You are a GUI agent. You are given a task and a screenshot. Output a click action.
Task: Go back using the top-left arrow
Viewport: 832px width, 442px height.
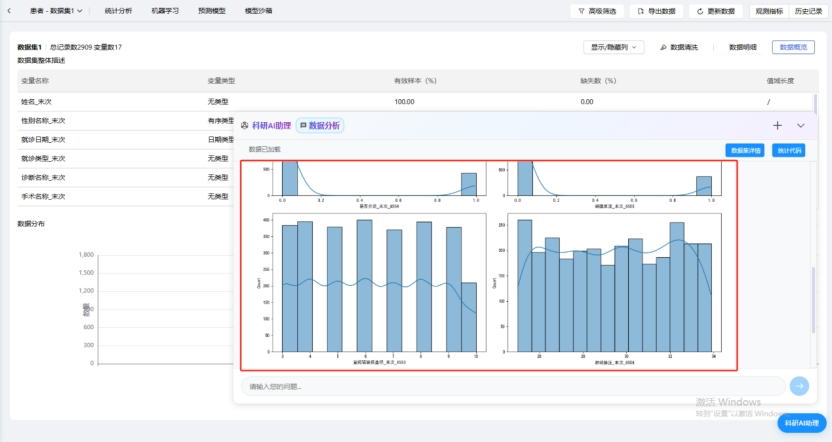pos(9,11)
